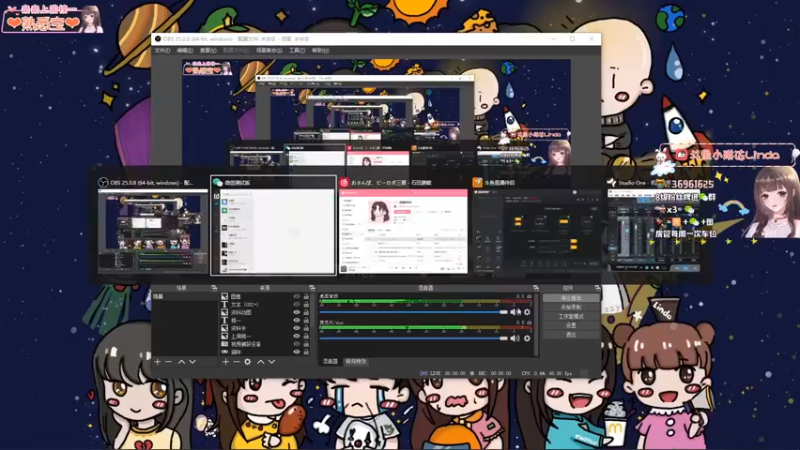Screen dimensions: 800x450
Task: Select the 场景 entry in scenes list
Action: (185, 296)
